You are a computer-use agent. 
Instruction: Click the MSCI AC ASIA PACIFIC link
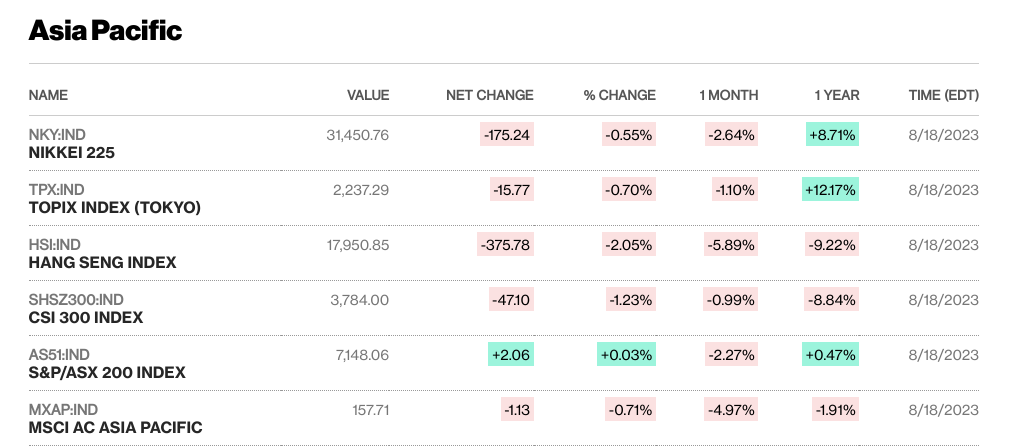(115, 427)
